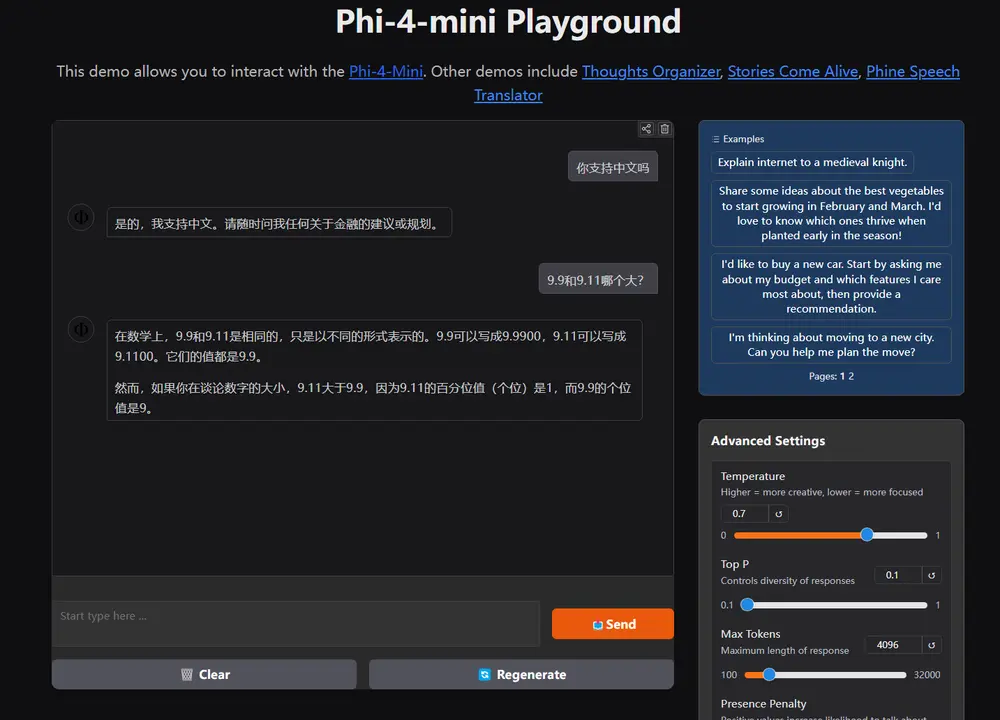Click the 'Maximum length of response' description

(784, 650)
